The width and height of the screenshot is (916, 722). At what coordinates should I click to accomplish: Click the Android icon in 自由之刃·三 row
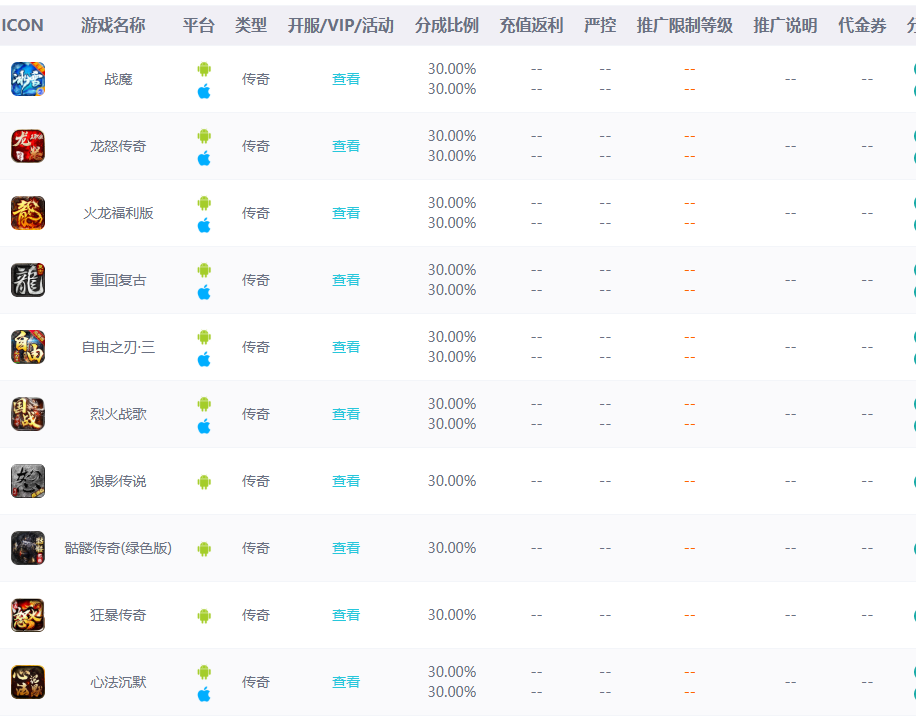(x=204, y=337)
